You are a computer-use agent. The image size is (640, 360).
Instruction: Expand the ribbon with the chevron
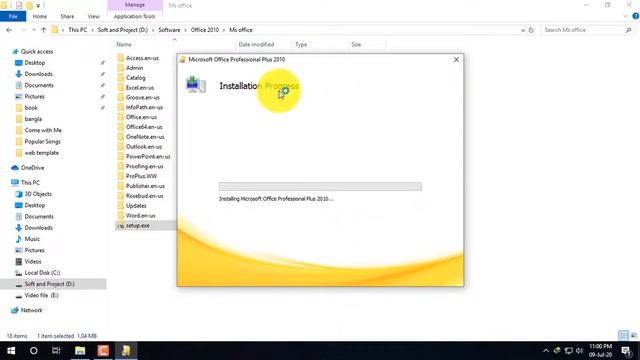coord(626,16)
